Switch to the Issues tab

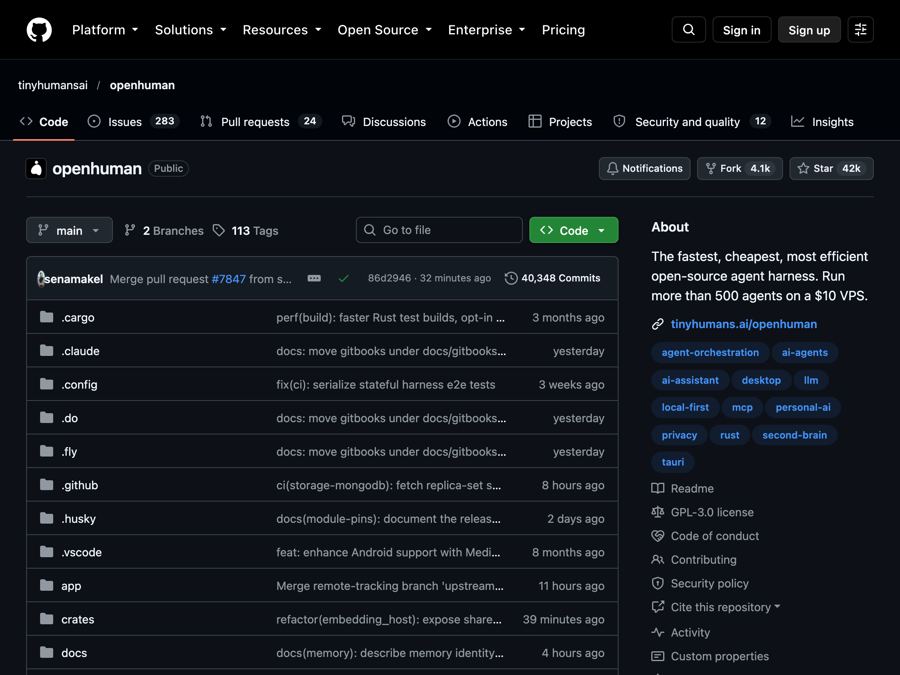tap(133, 122)
